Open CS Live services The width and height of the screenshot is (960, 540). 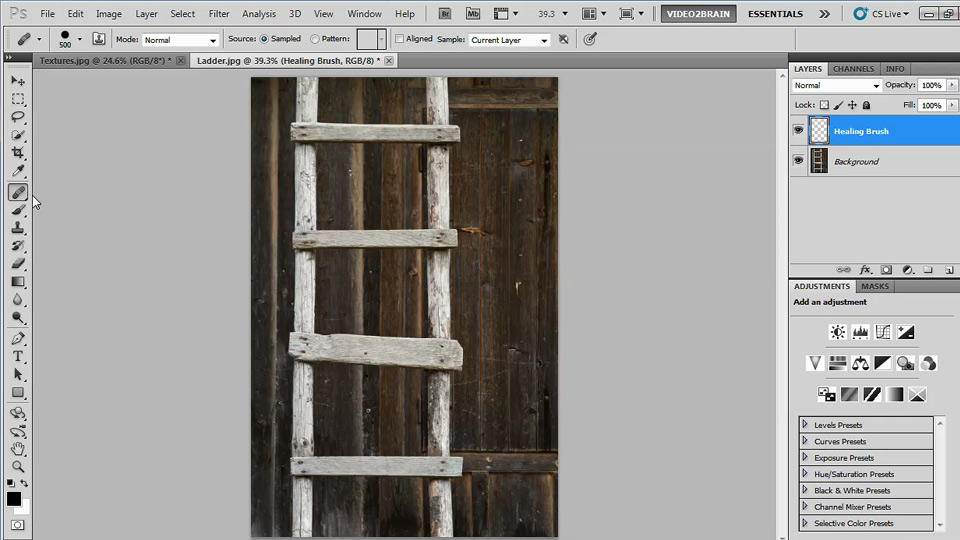coord(882,13)
